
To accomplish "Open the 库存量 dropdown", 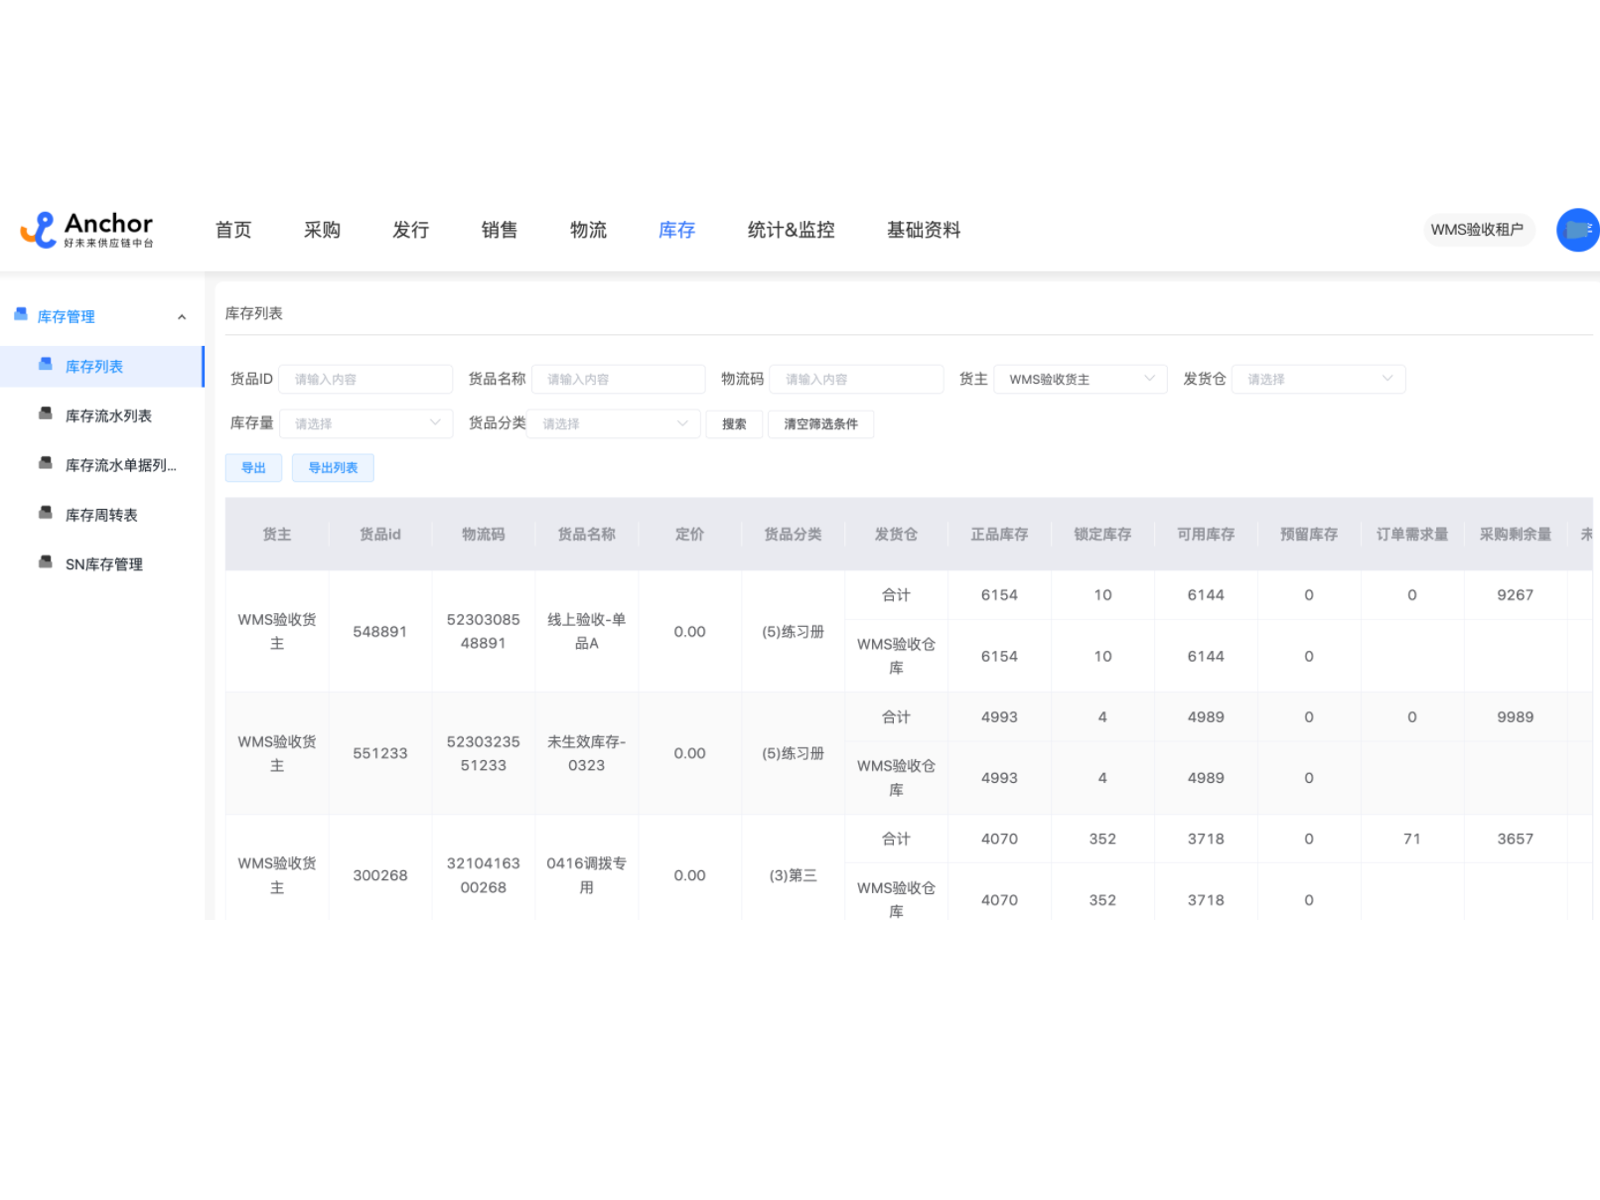I will [x=366, y=424].
